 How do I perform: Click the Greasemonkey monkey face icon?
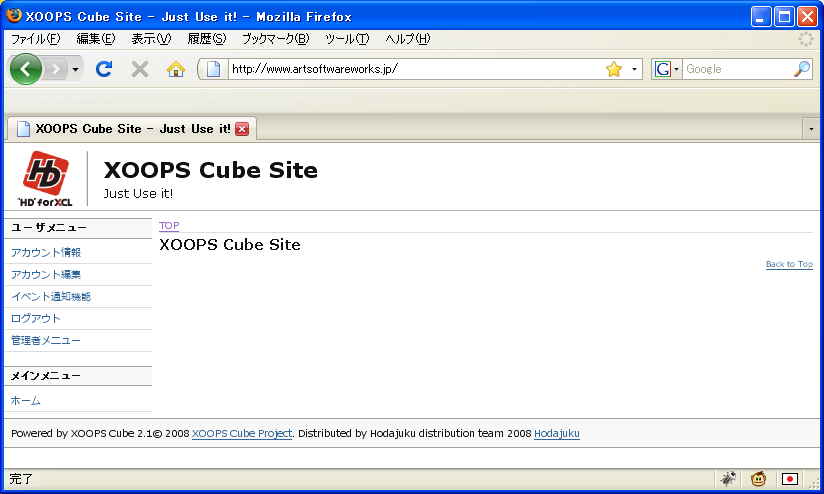pos(759,479)
